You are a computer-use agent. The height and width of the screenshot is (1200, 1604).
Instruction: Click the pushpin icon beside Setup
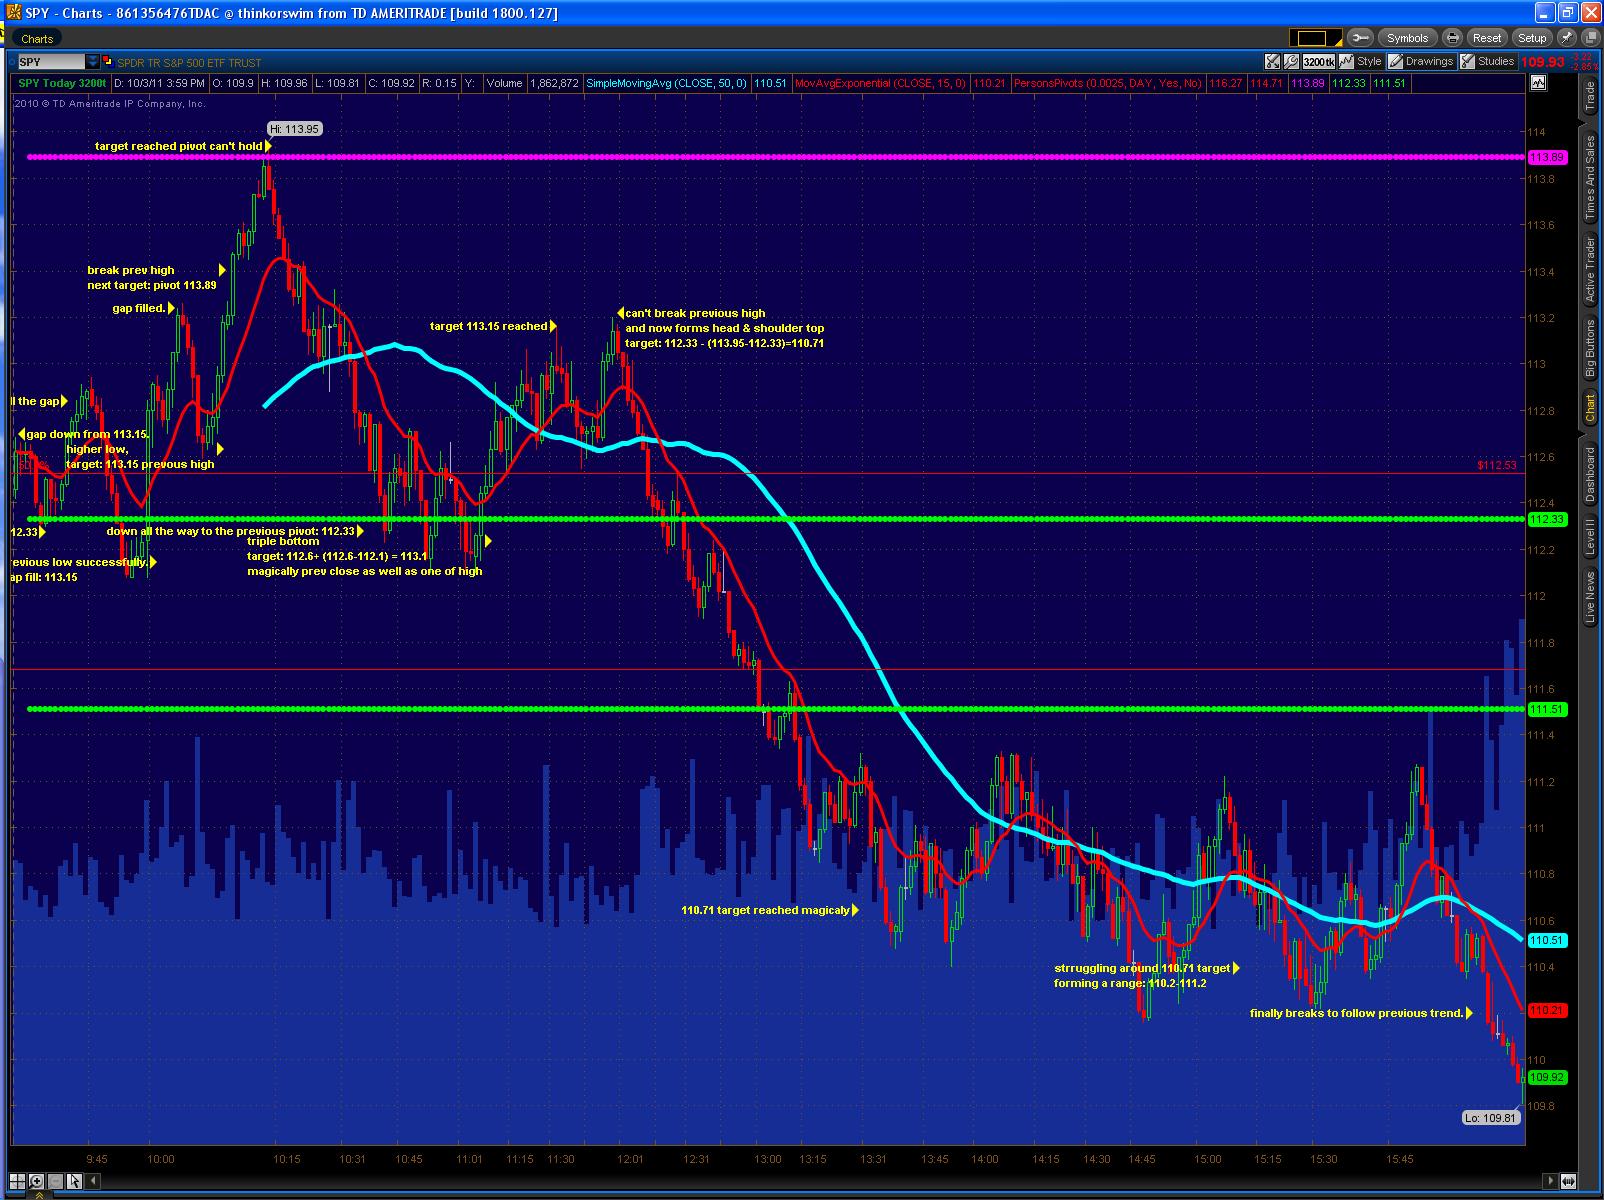coord(1566,38)
